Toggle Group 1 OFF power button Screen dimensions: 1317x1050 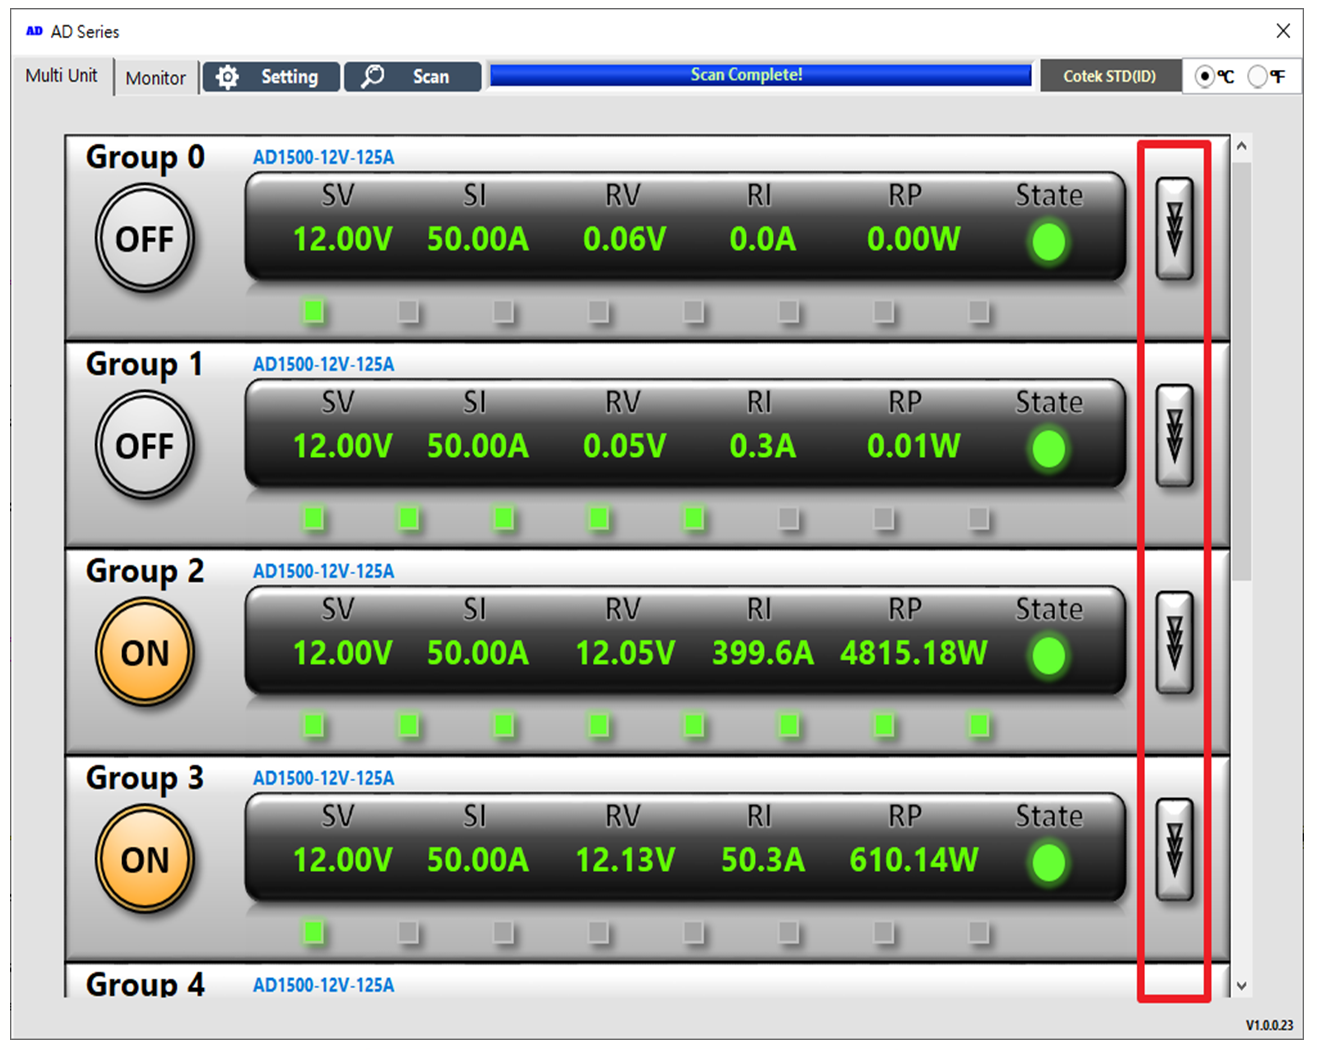(145, 446)
